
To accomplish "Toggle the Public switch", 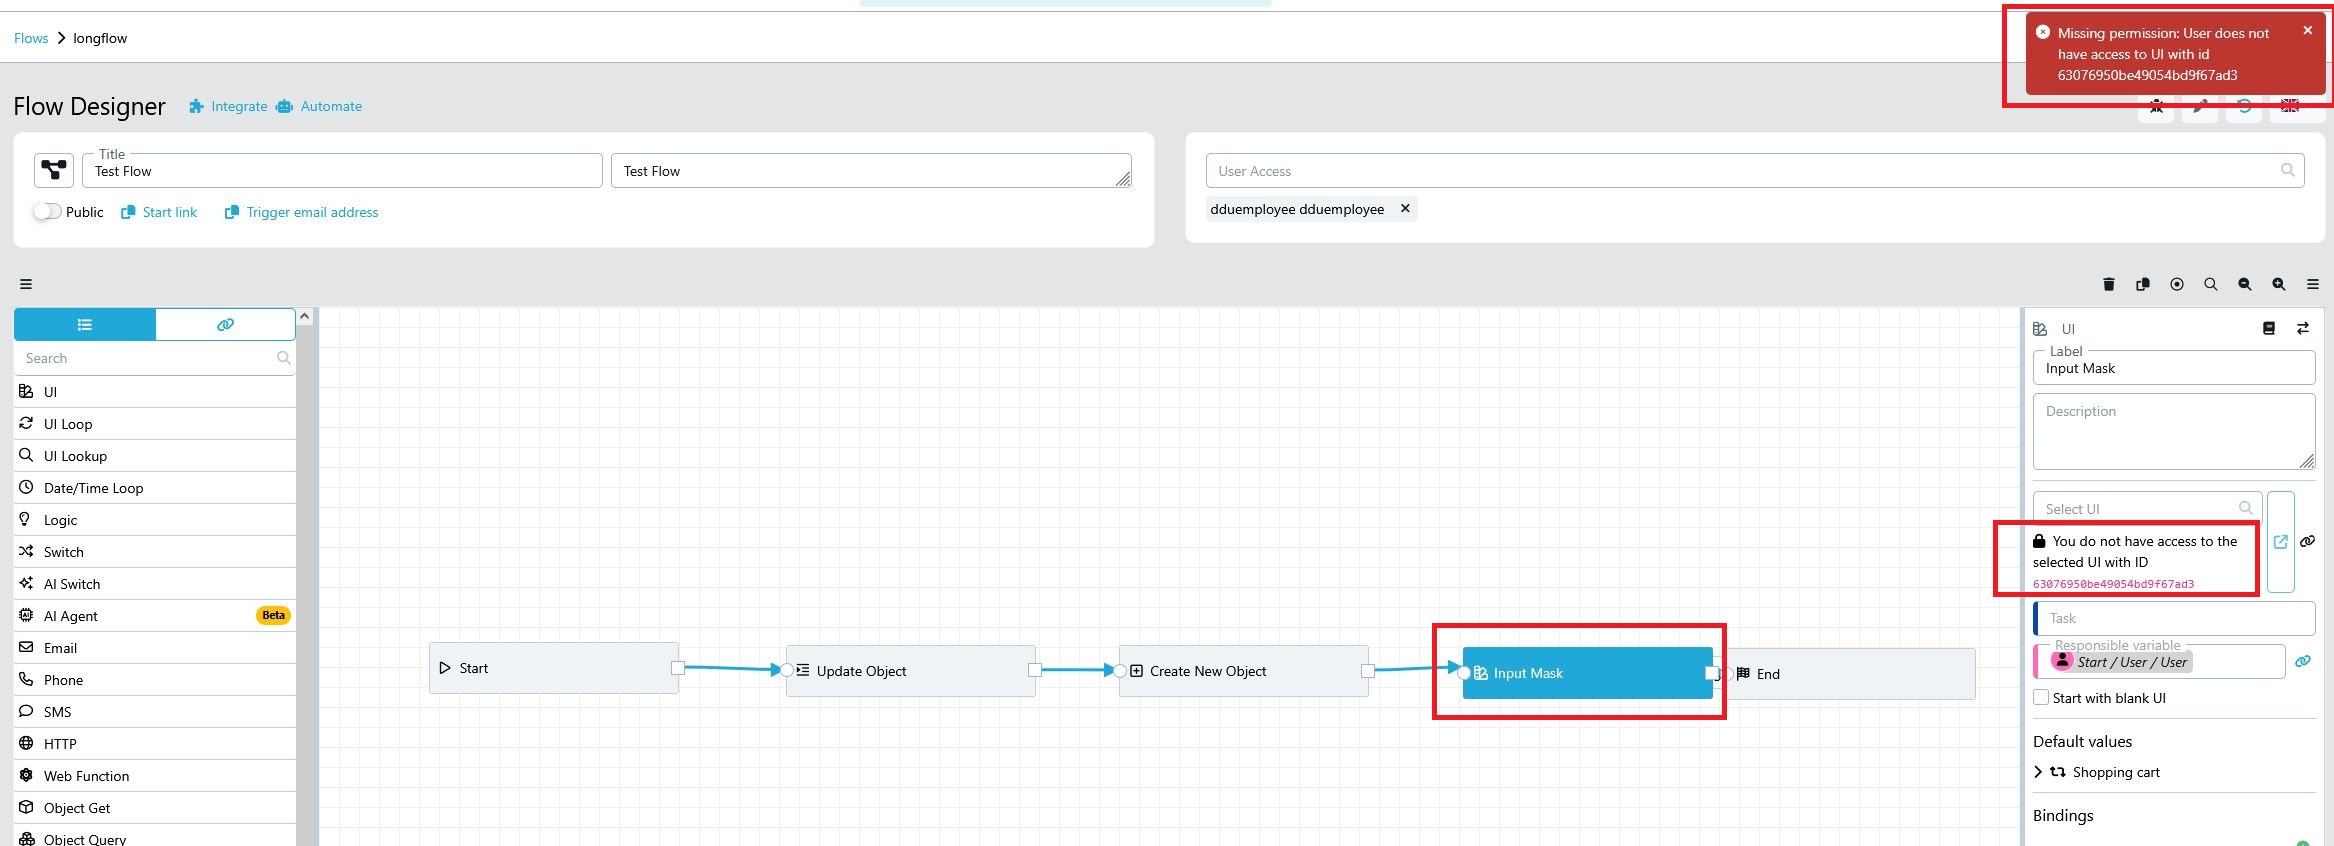I will [47, 212].
